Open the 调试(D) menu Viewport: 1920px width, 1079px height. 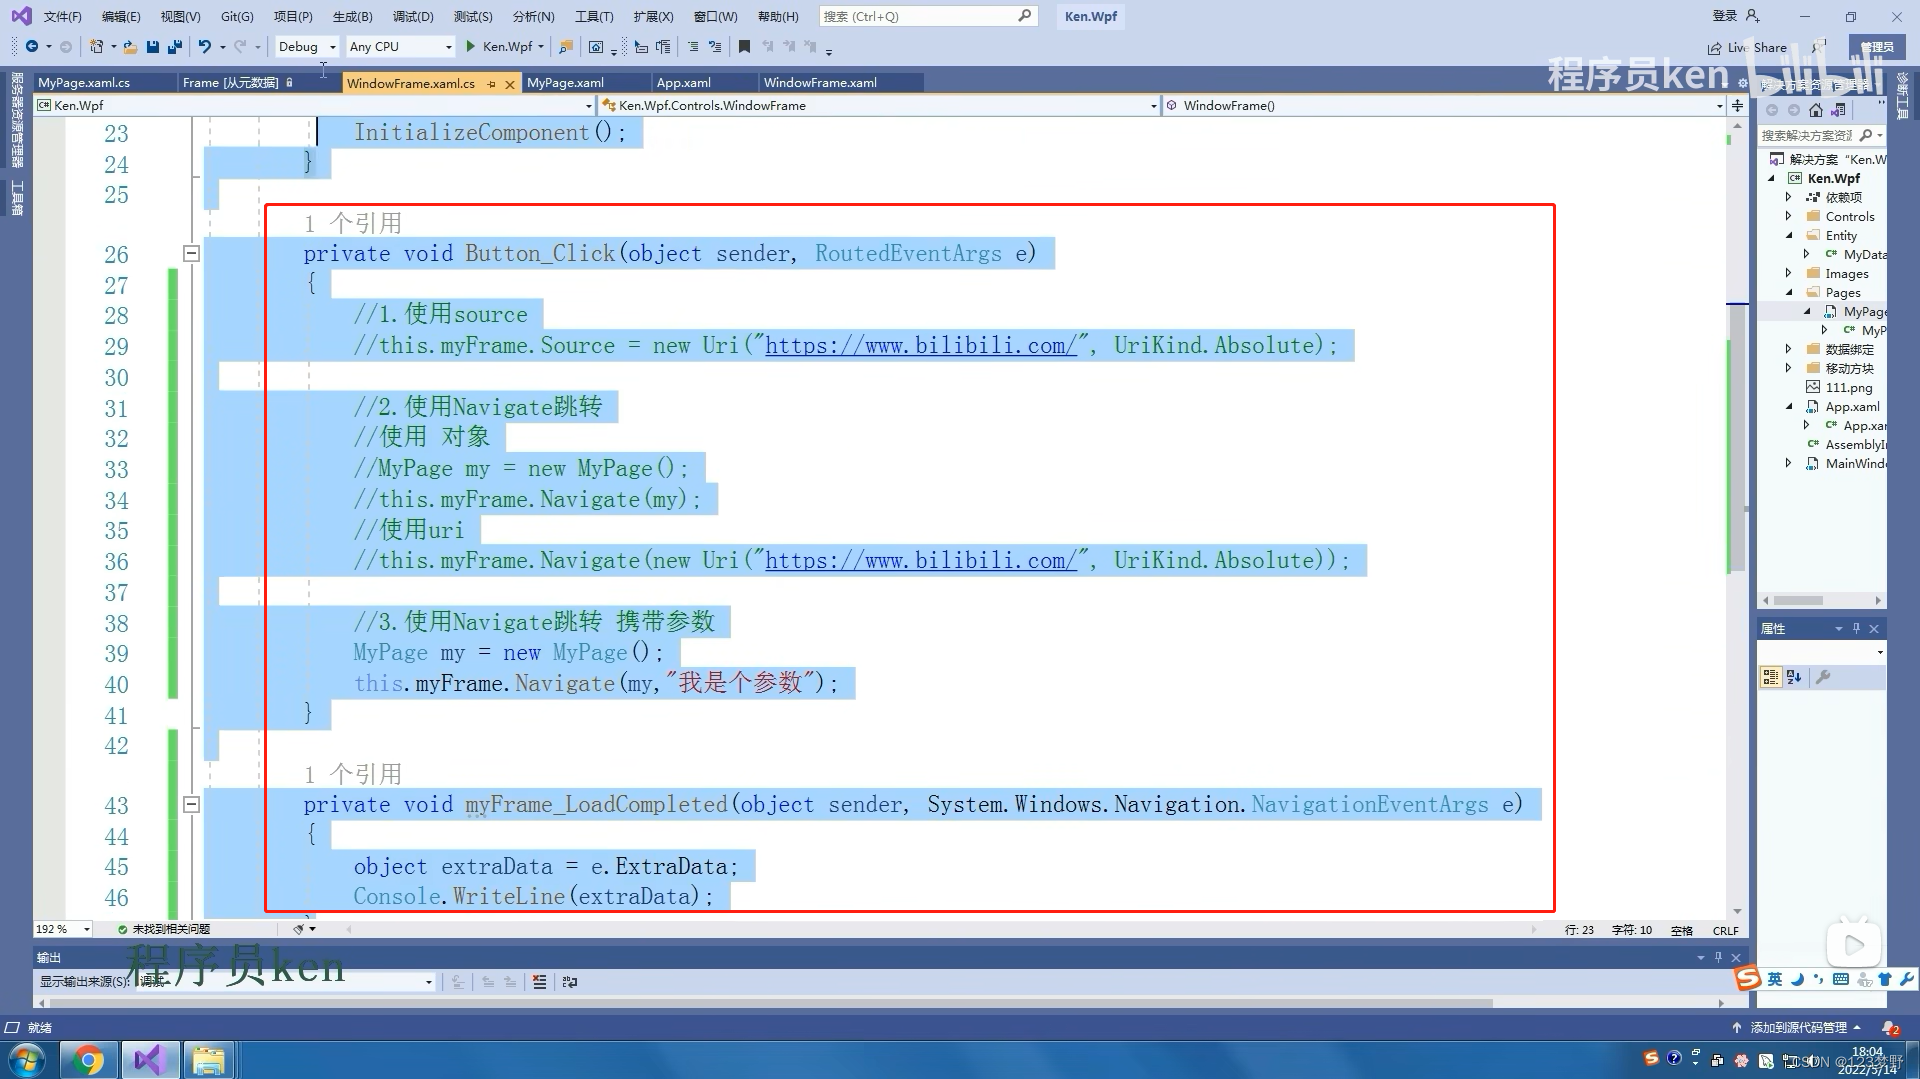click(413, 16)
